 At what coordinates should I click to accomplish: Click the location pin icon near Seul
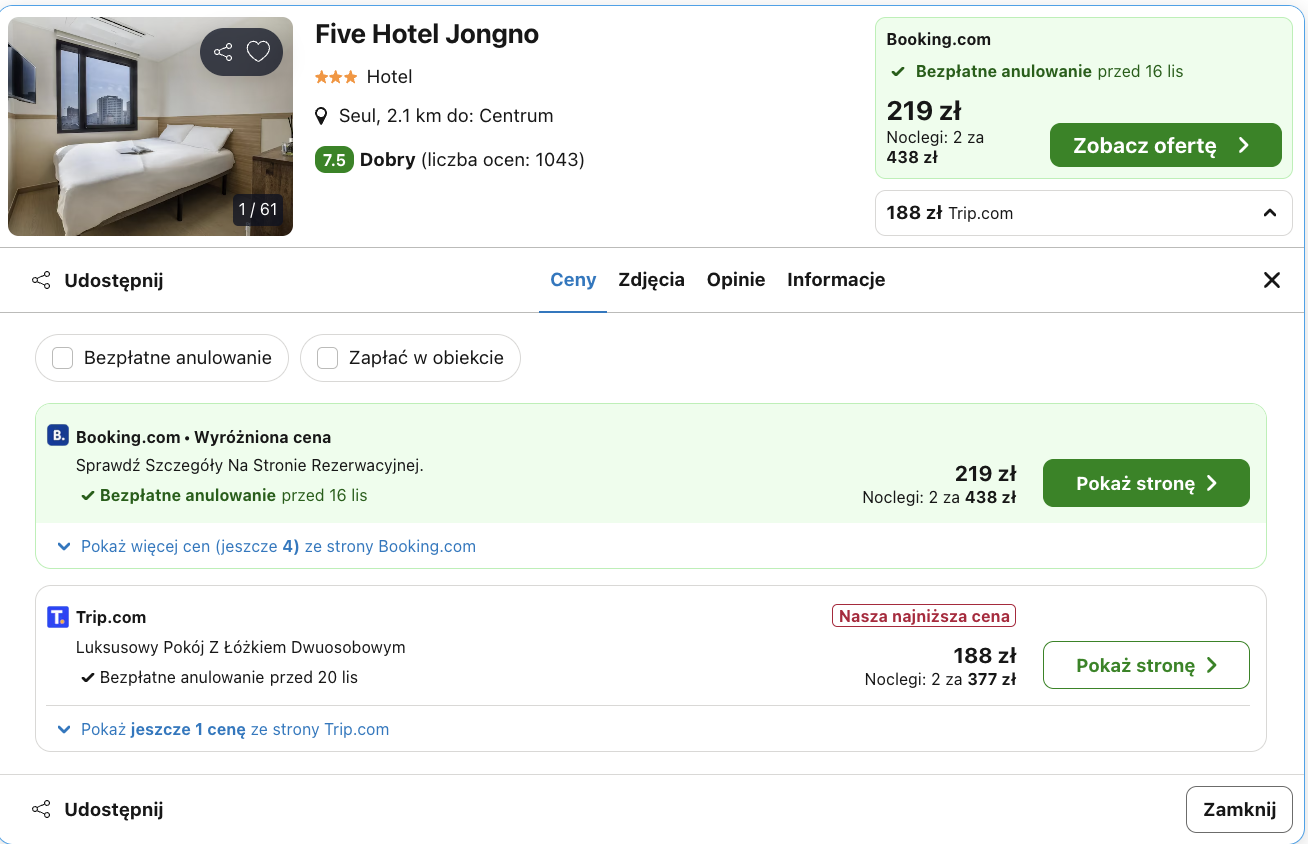[321, 116]
